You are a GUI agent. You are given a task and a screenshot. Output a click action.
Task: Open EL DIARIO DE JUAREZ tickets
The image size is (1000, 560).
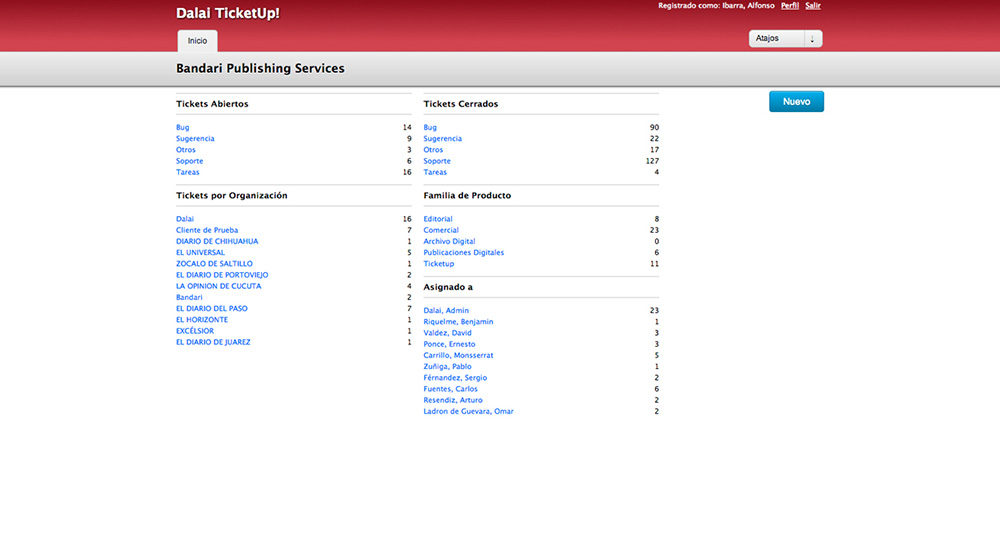213,342
